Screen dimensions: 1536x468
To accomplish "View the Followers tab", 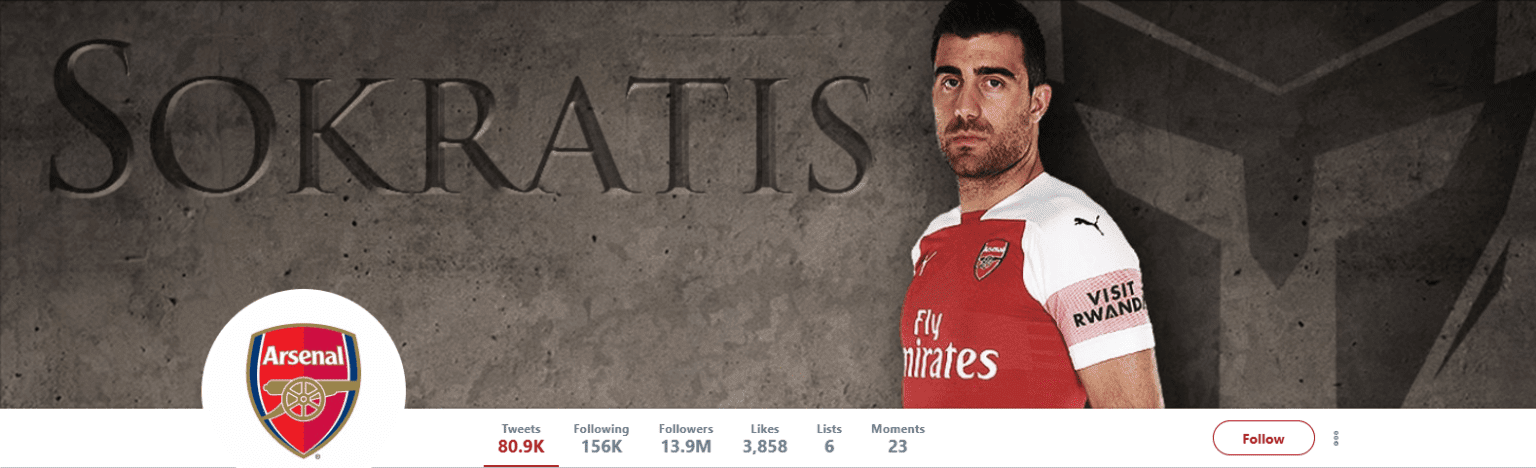I will (x=686, y=438).
